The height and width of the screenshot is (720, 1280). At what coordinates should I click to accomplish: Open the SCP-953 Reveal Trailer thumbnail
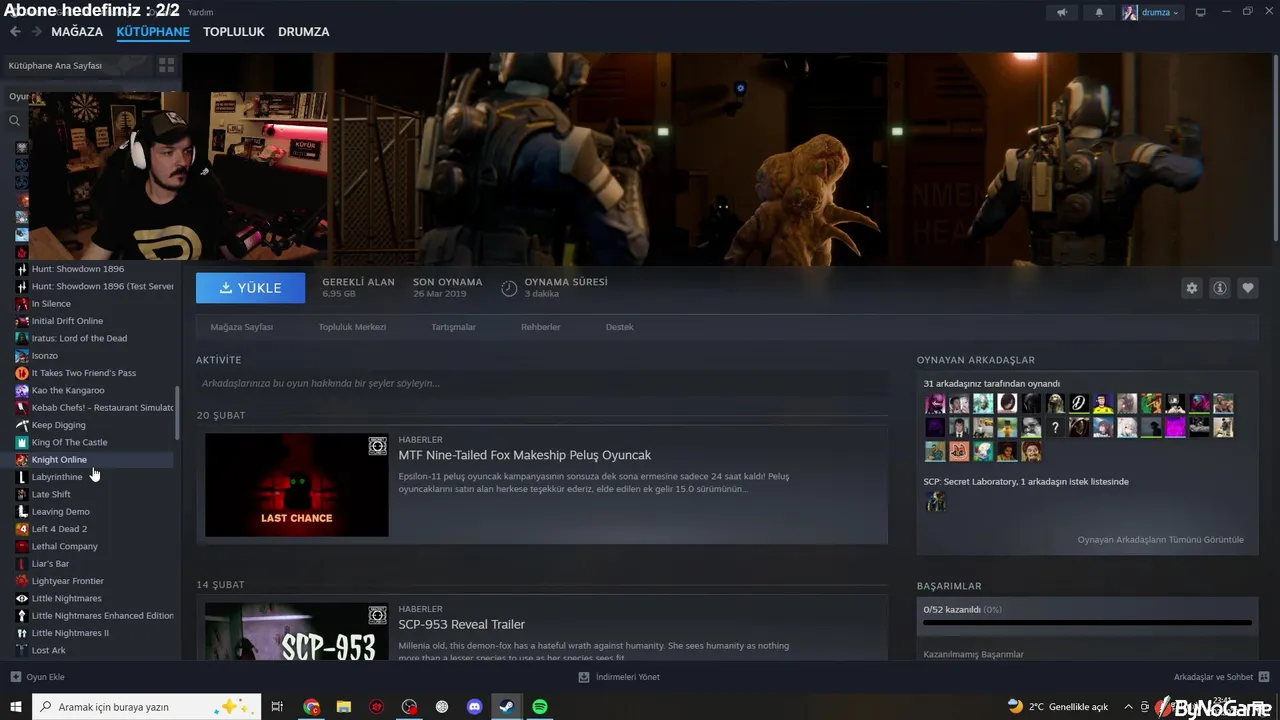(297, 631)
